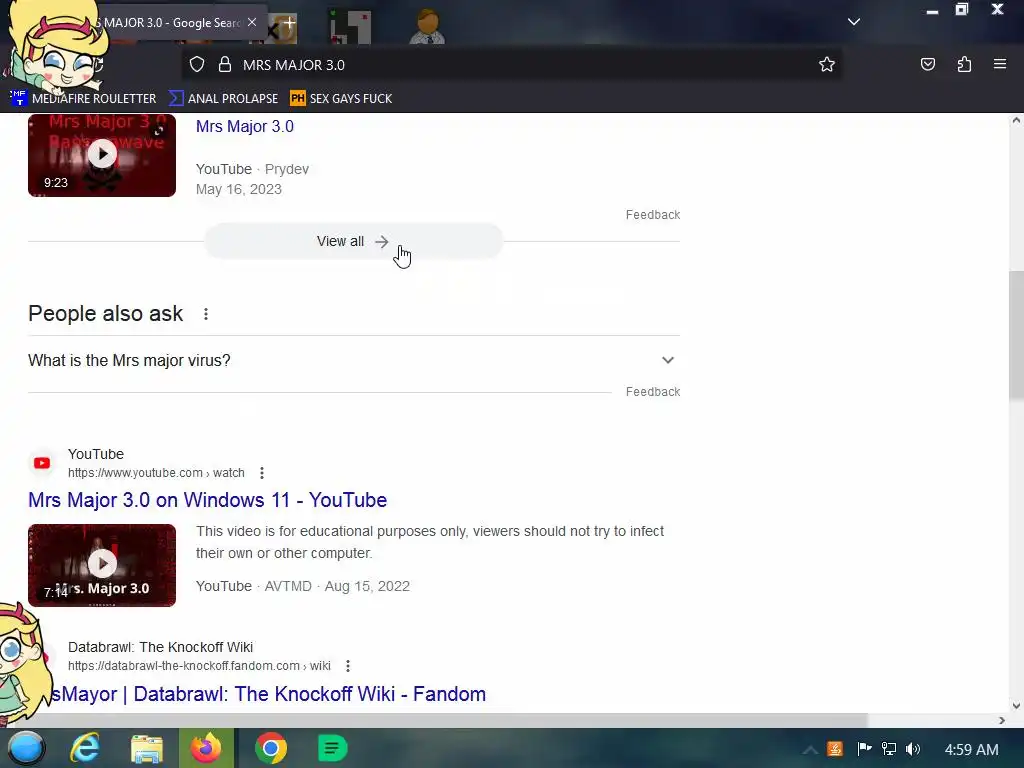1024x768 pixels.
Task: Bookmark this page with the star icon
Action: coord(827,64)
